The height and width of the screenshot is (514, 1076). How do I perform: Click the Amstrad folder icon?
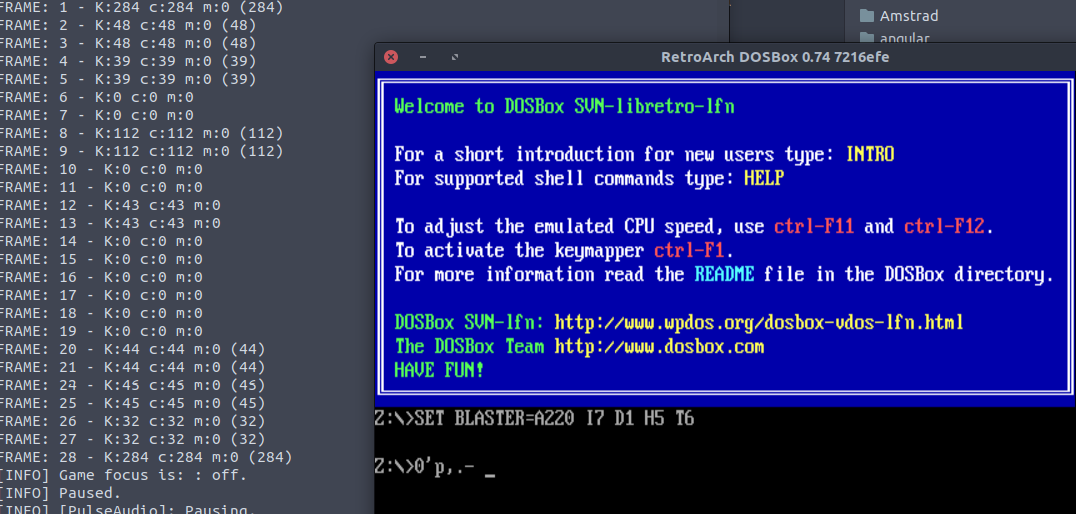(867, 15)
